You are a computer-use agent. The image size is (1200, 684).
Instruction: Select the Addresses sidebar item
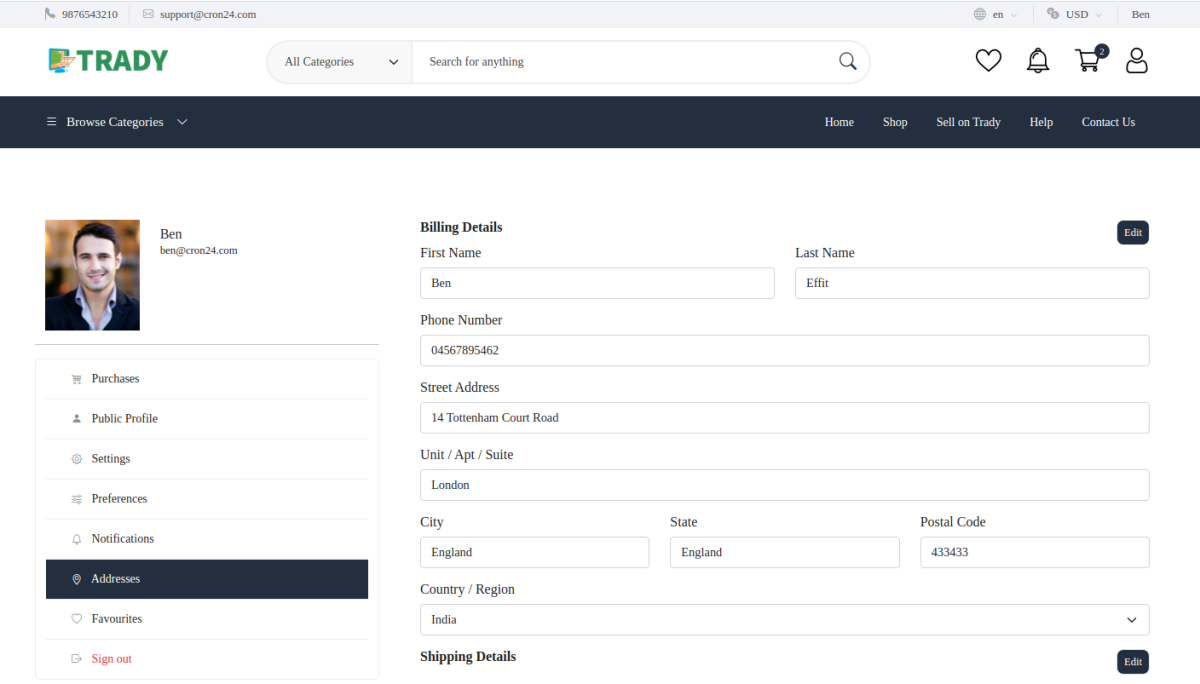point(207,579)
